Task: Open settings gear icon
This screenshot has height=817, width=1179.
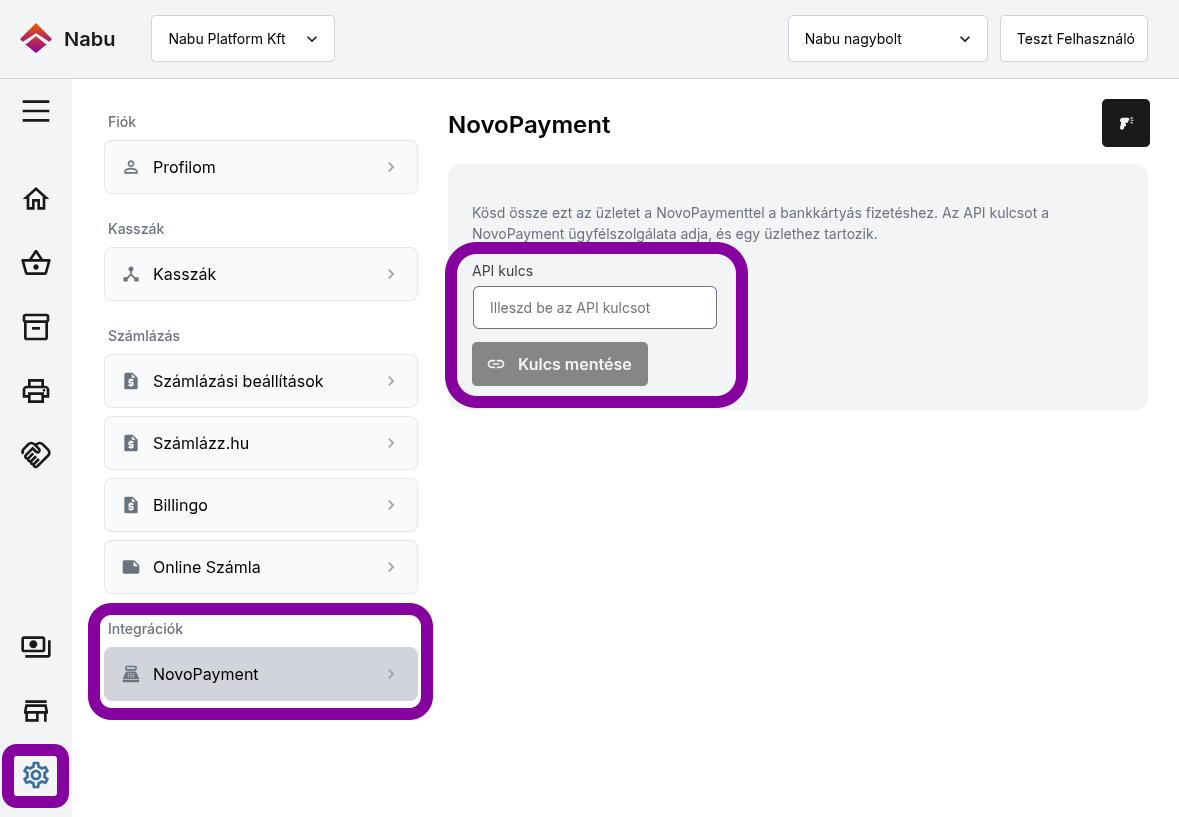Action: click(x=35, y=775)
